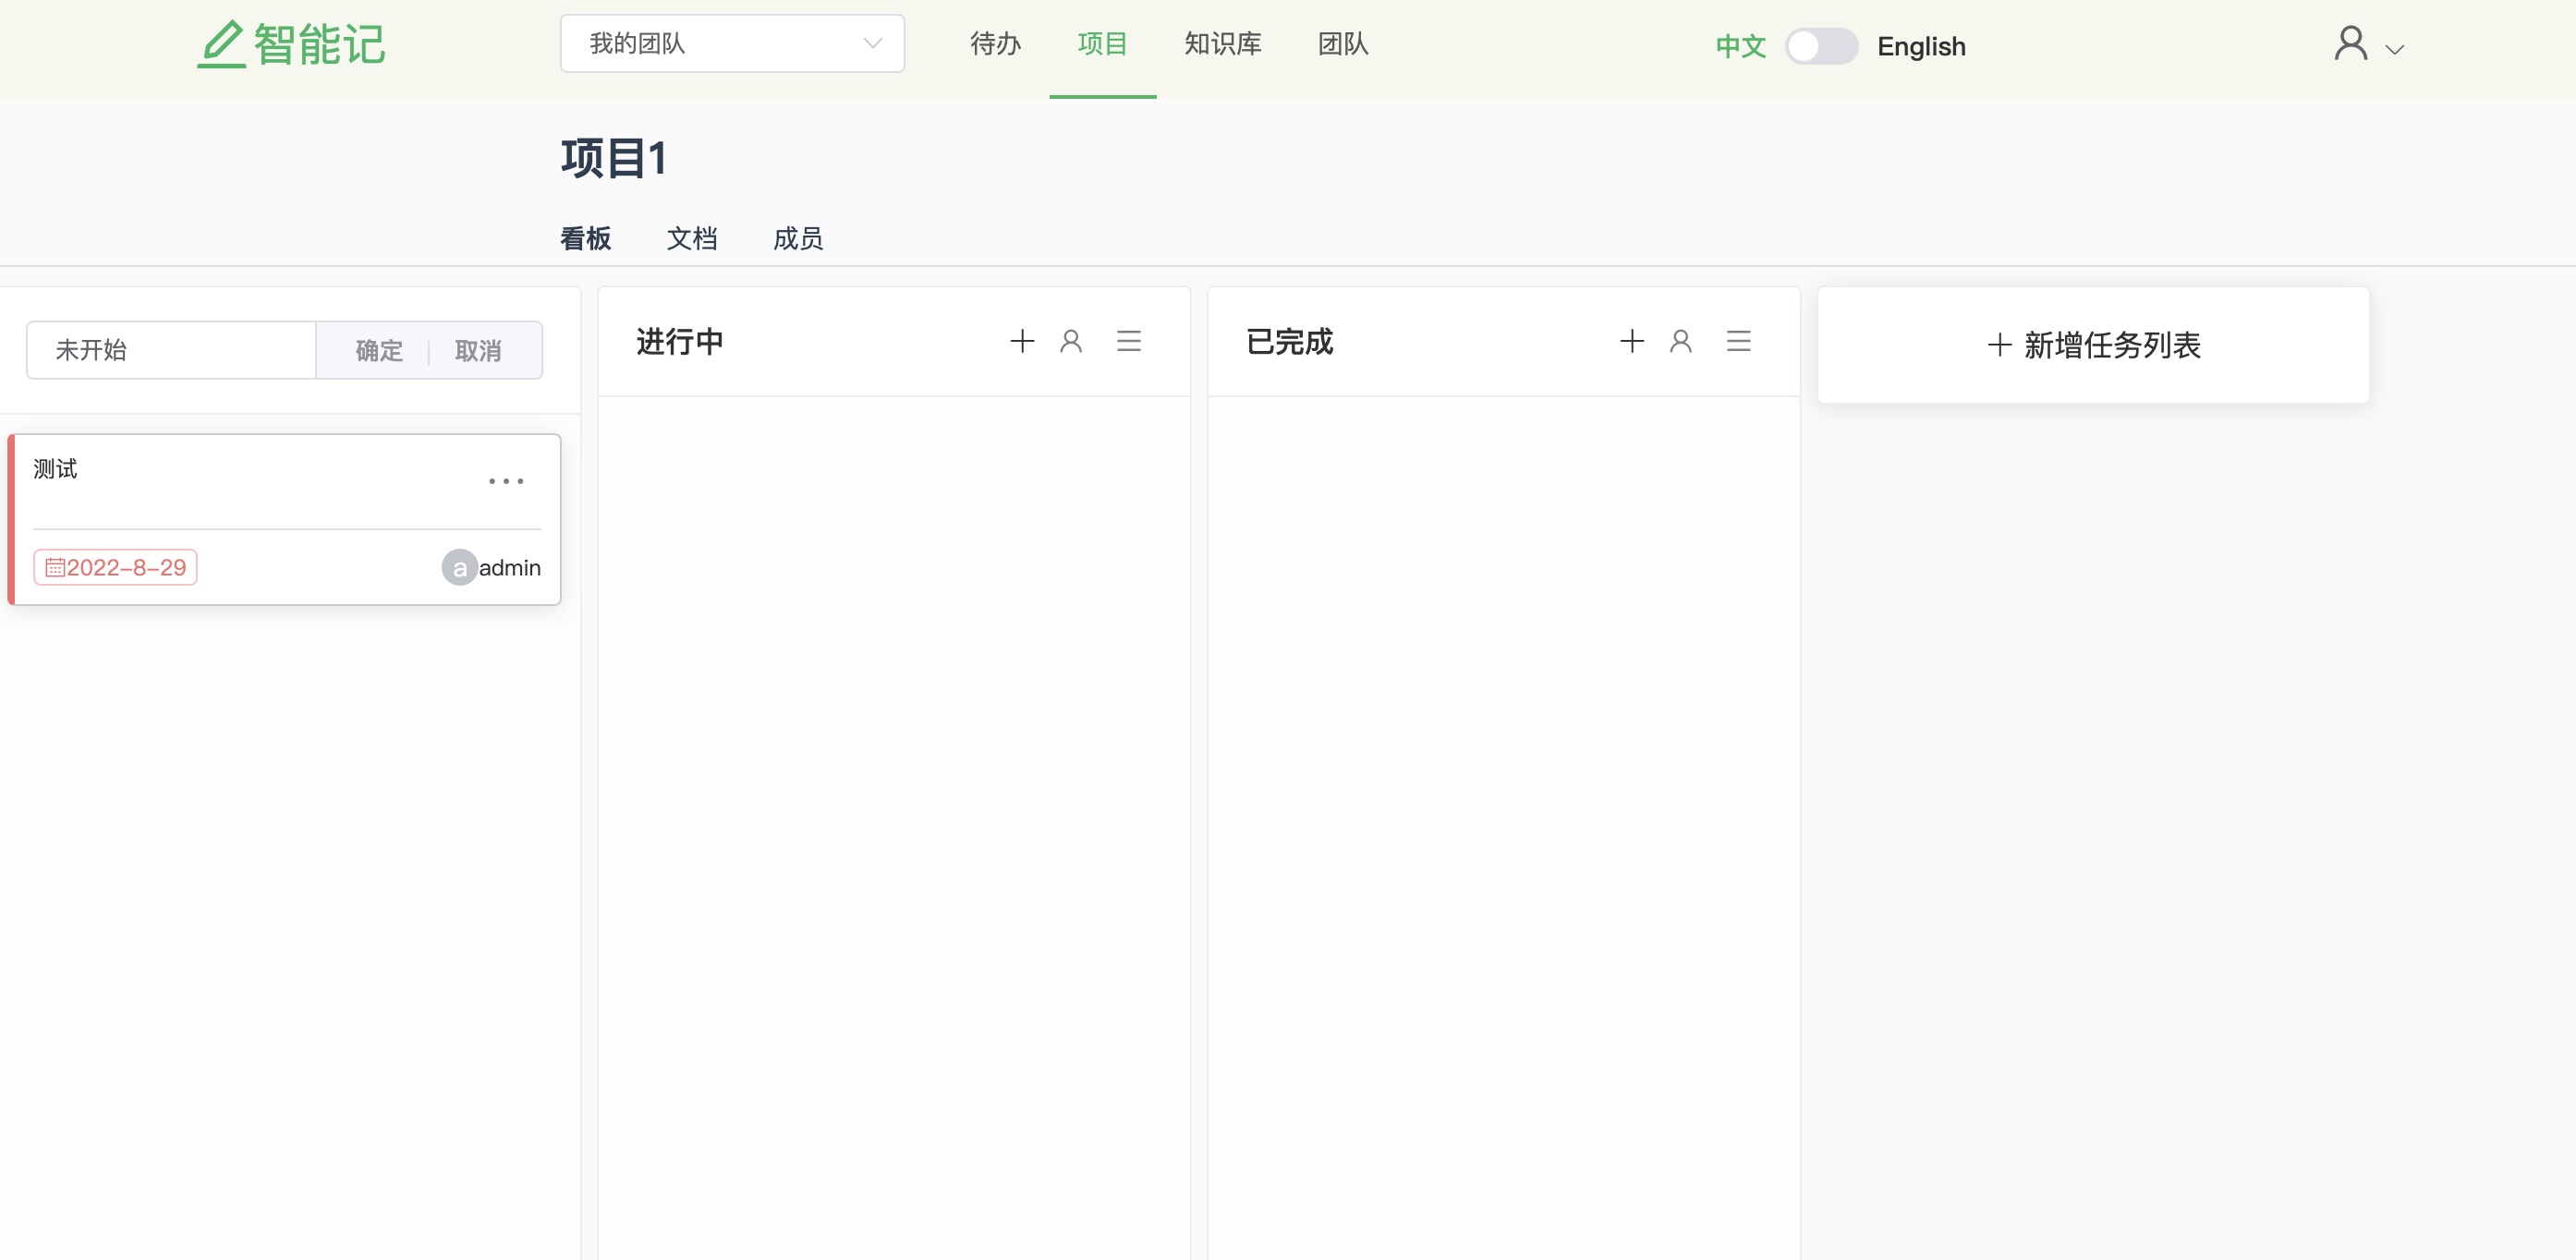Viewport: 2576px width, 1260px height.
Task: Go to 待办 navigation tab
Action: pos(995,44)
